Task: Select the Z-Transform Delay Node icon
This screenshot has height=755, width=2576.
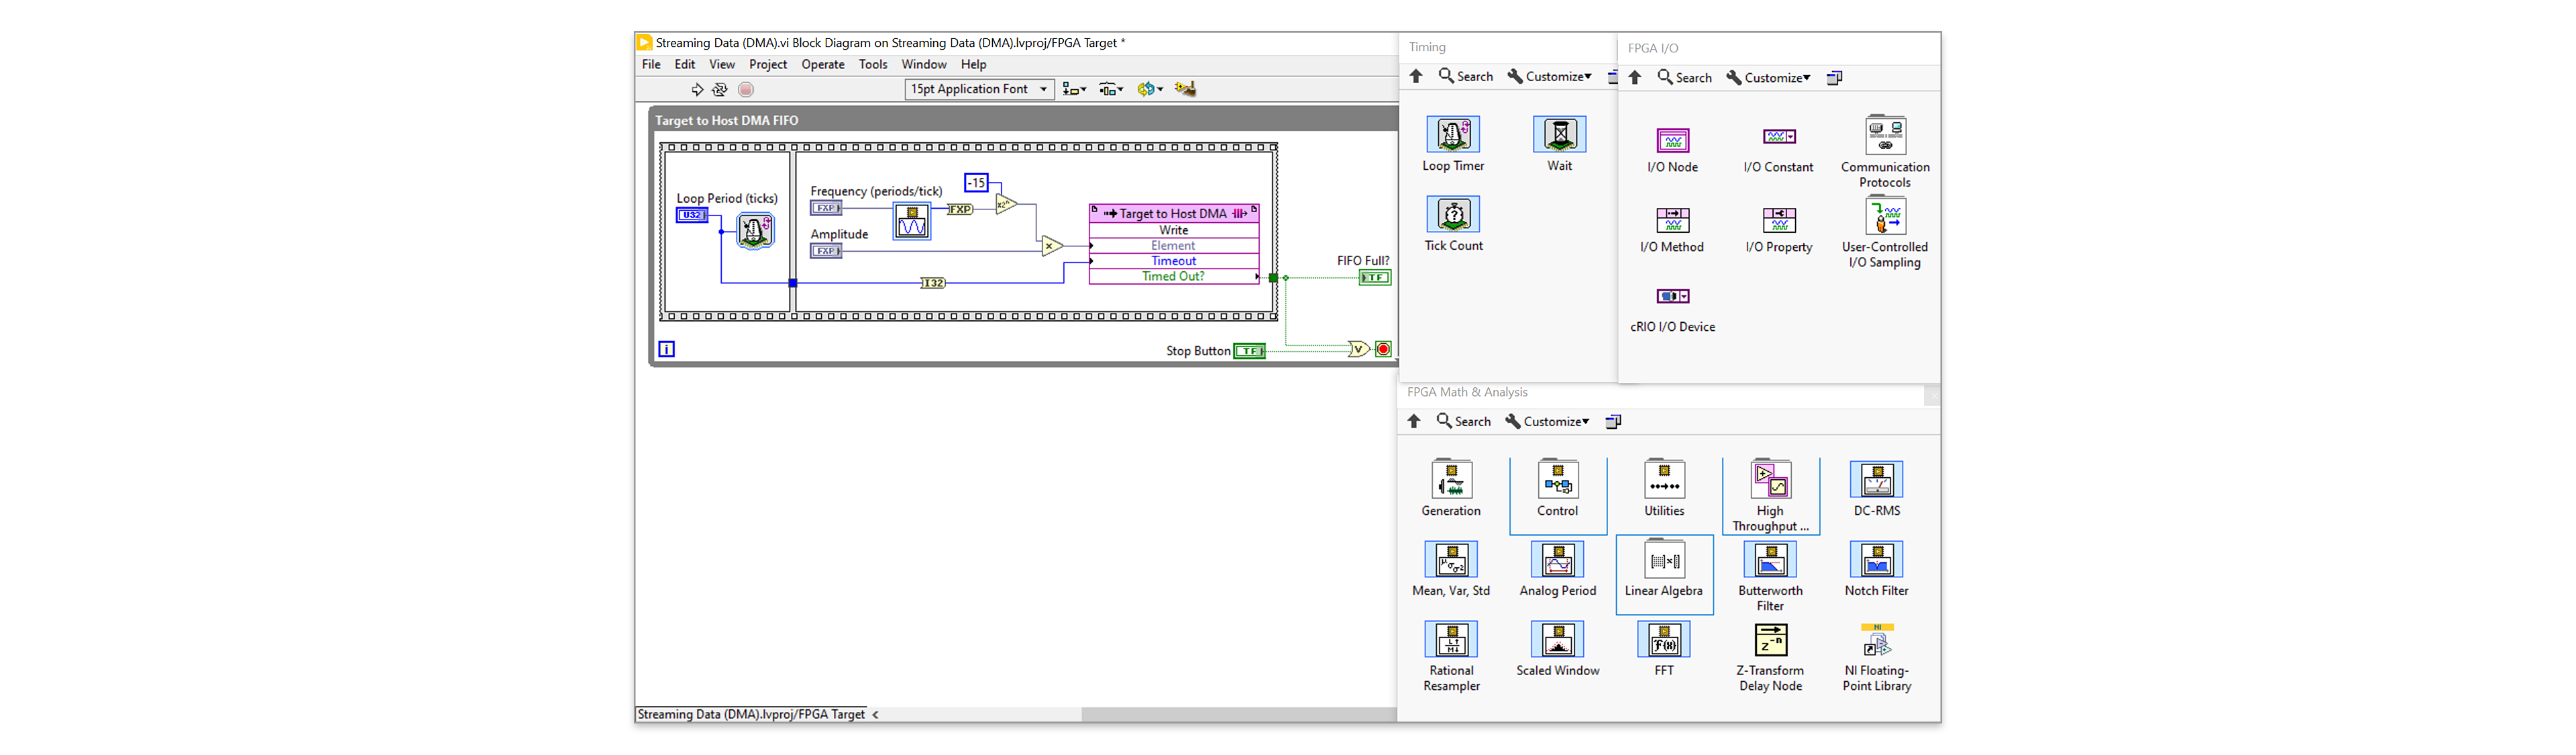Action: tap(1770, 640)
